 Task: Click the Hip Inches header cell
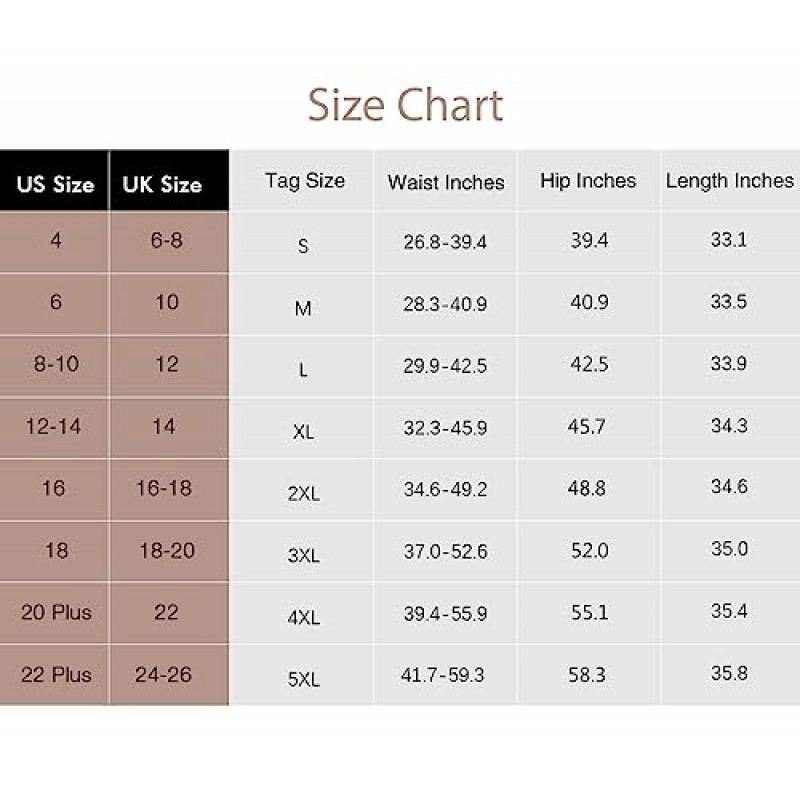[588, 181]
